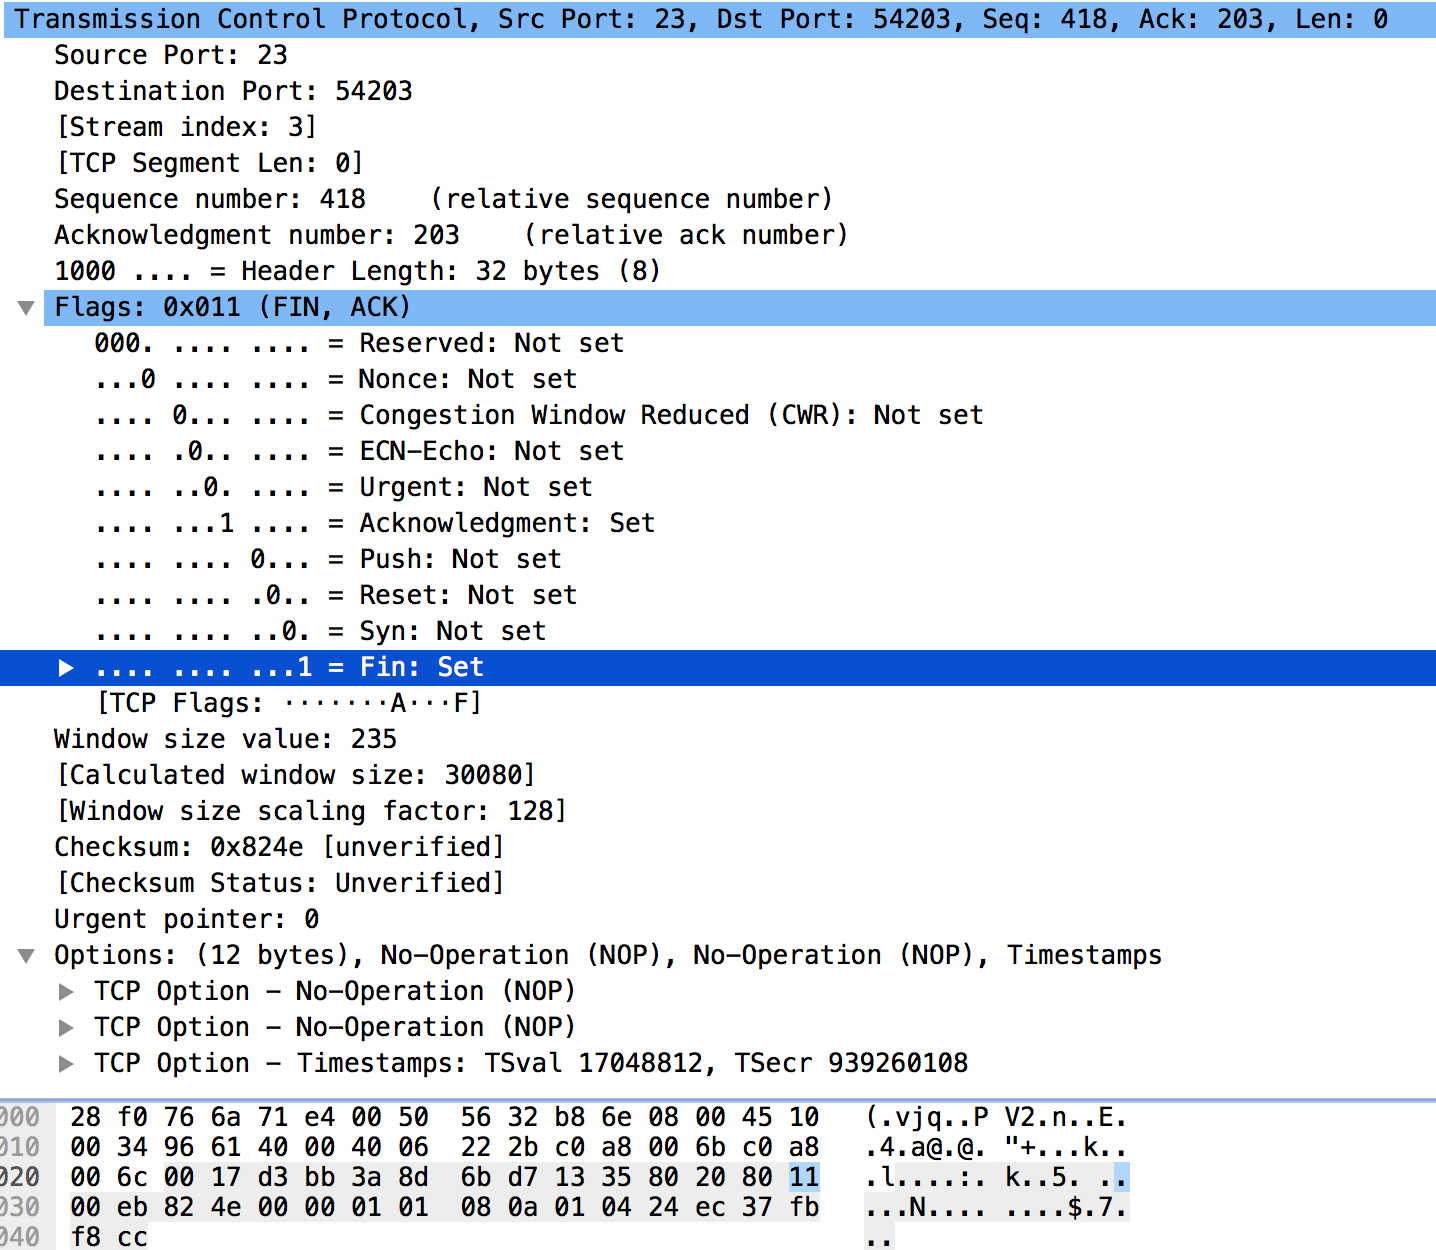Select [Checksum Status: Unverified] row
The image size is (1436, 1250).
click(280, 883)
